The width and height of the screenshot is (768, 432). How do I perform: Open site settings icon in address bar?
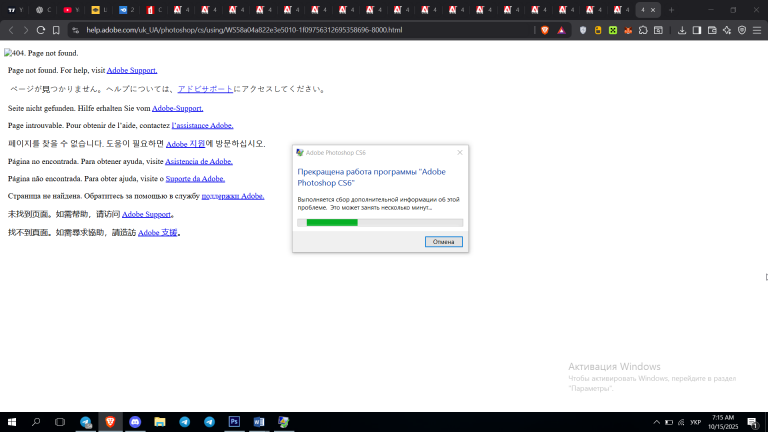click(75, 30)
